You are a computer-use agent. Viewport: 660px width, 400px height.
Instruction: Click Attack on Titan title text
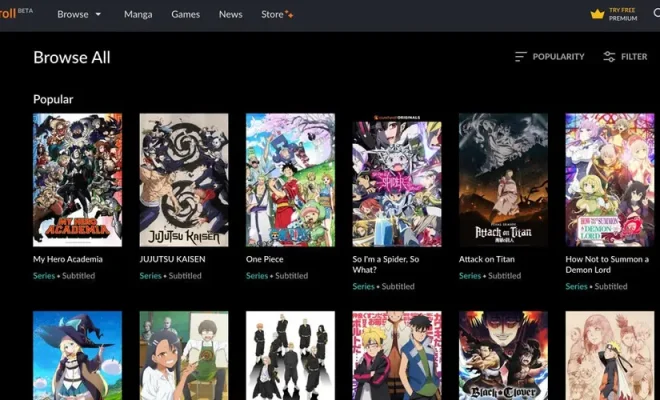click(x=487, y=259)
